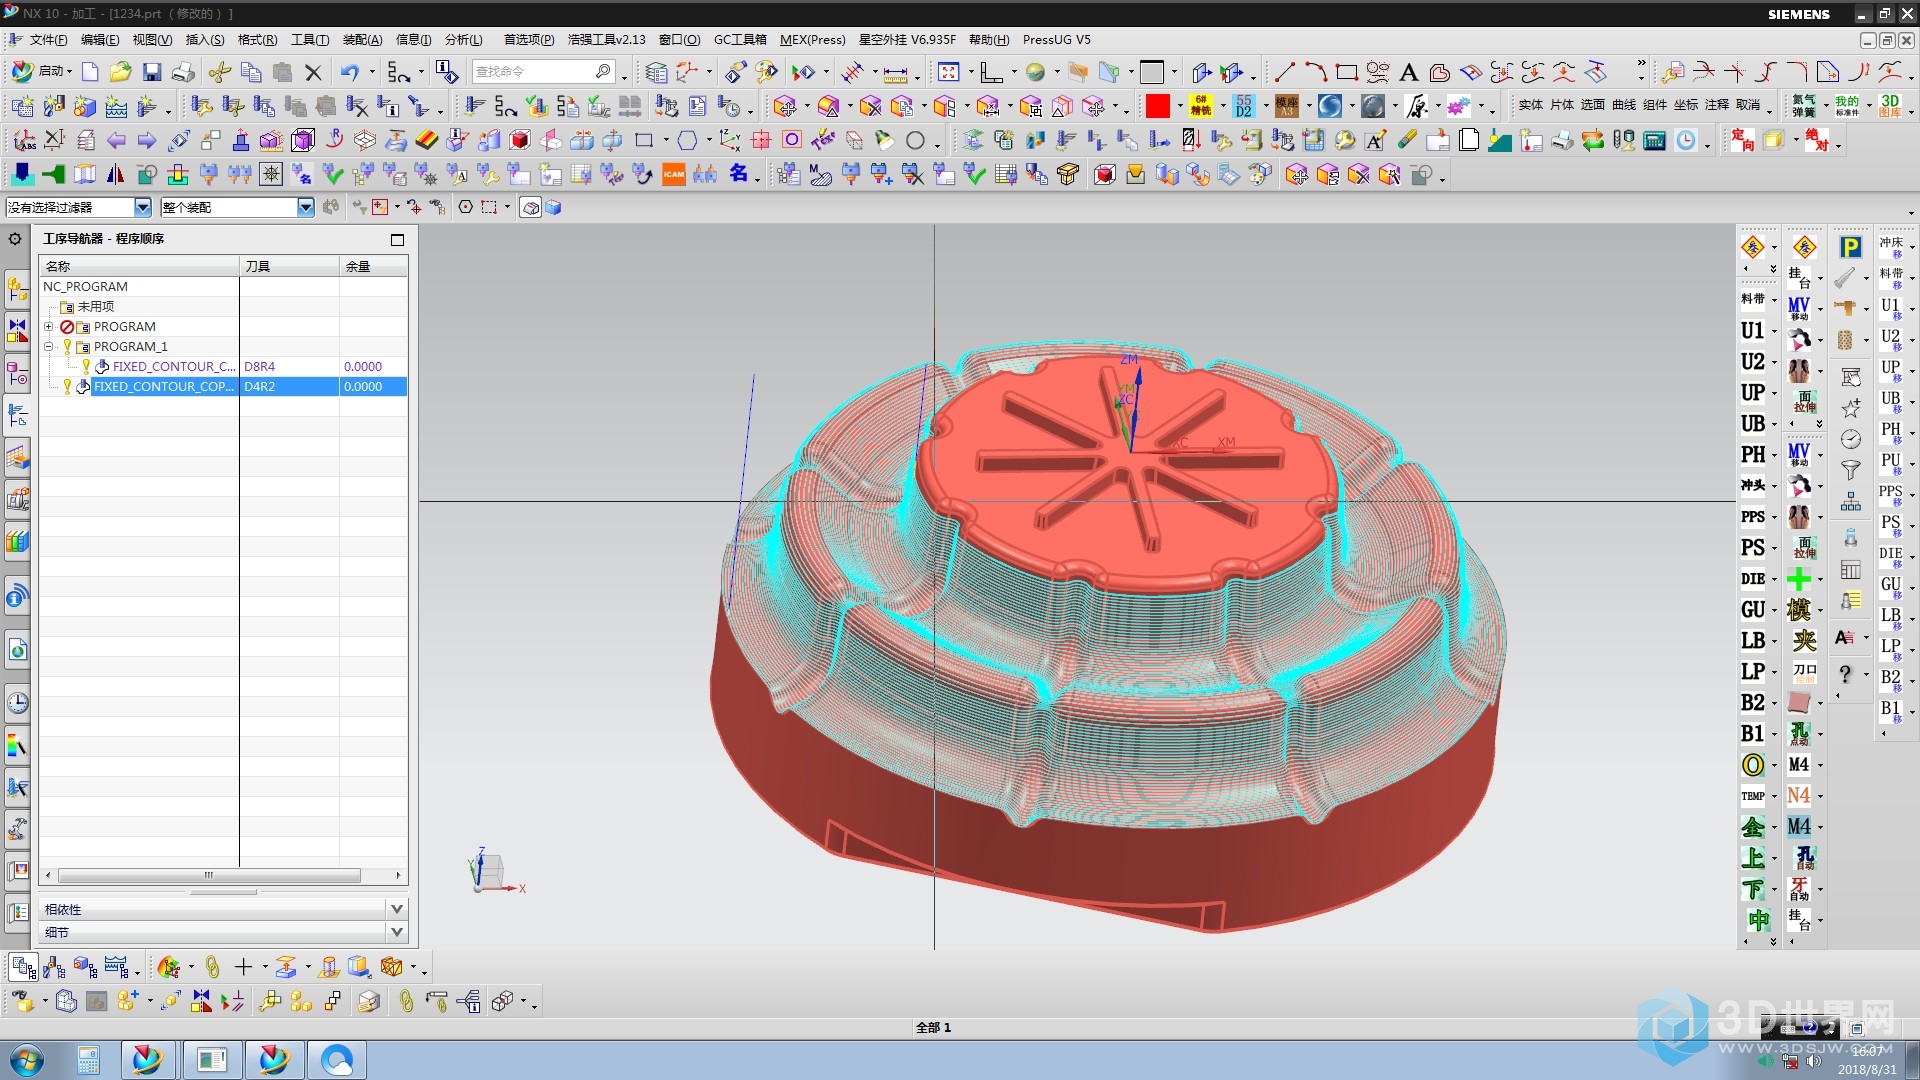Viewport: 1920px width, 1080px height.
Task: Open the 视图(V) menu
Action: pyautogui.click(x=152, y=40)
